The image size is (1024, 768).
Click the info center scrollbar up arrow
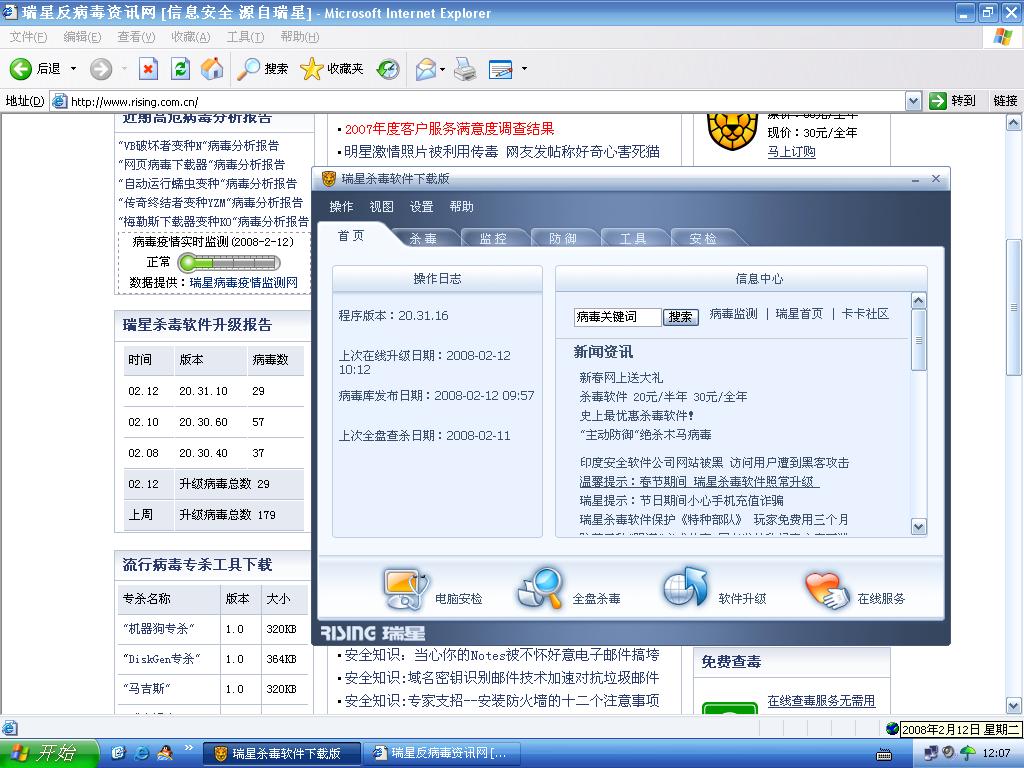(x=919, y=301)
